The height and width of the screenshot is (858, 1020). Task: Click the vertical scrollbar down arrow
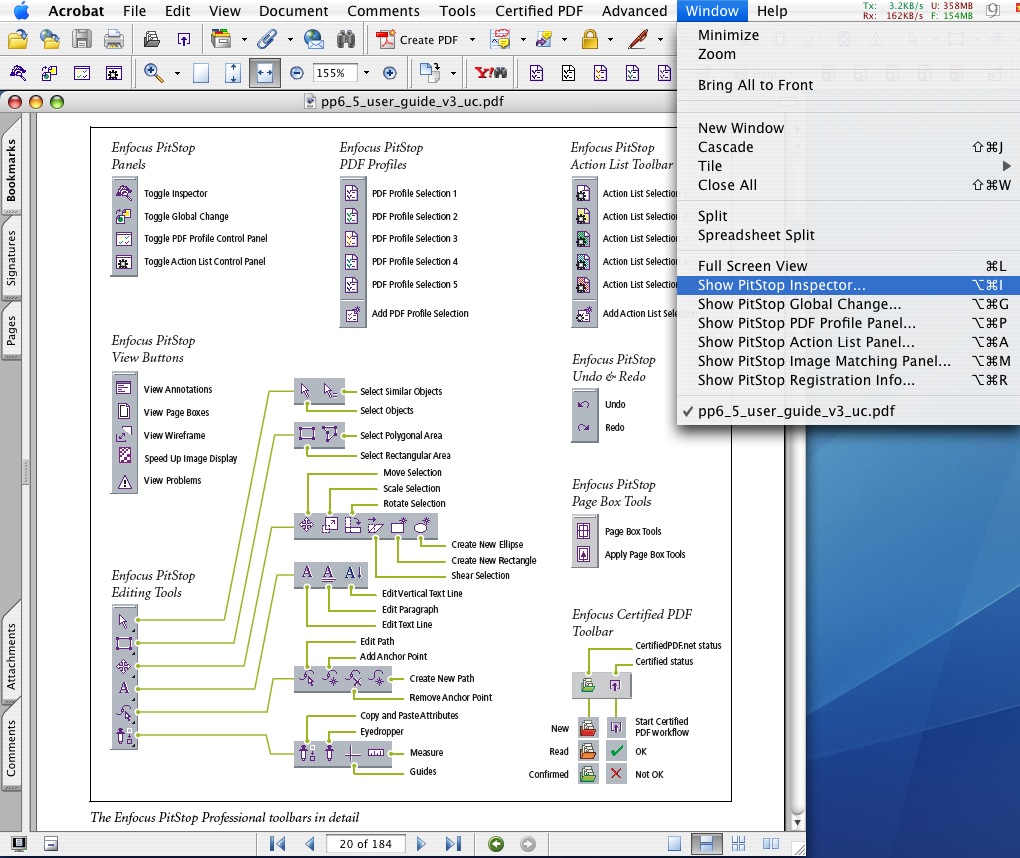point(797,822)
